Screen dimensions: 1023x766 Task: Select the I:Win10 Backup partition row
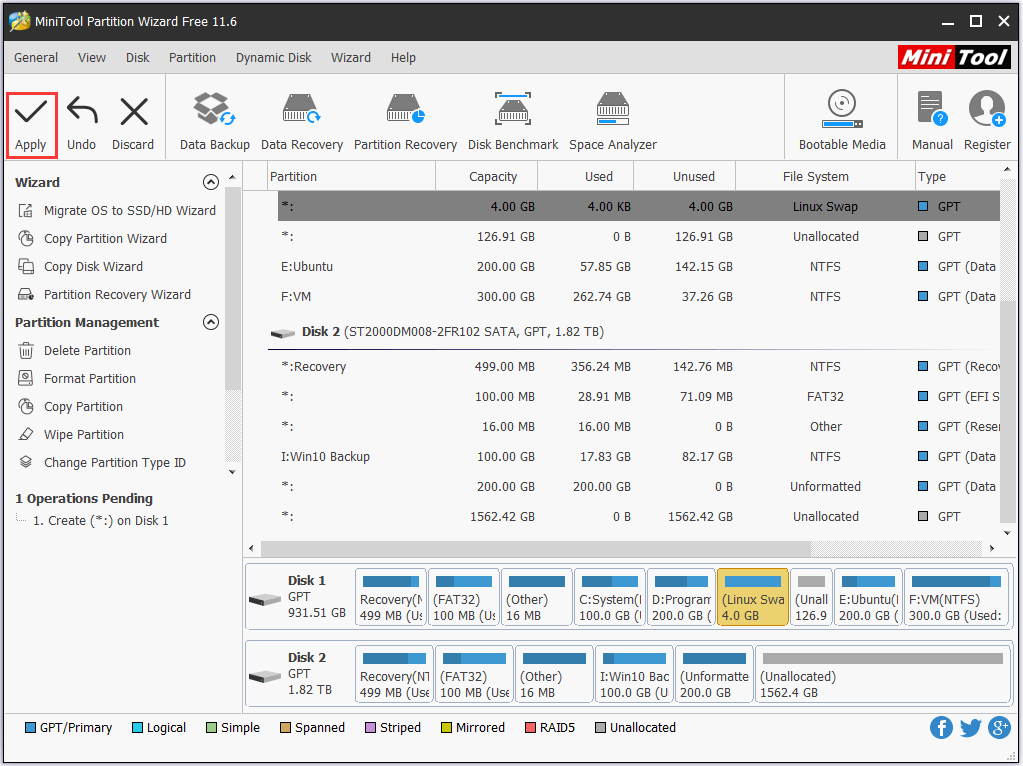[639, 457]
